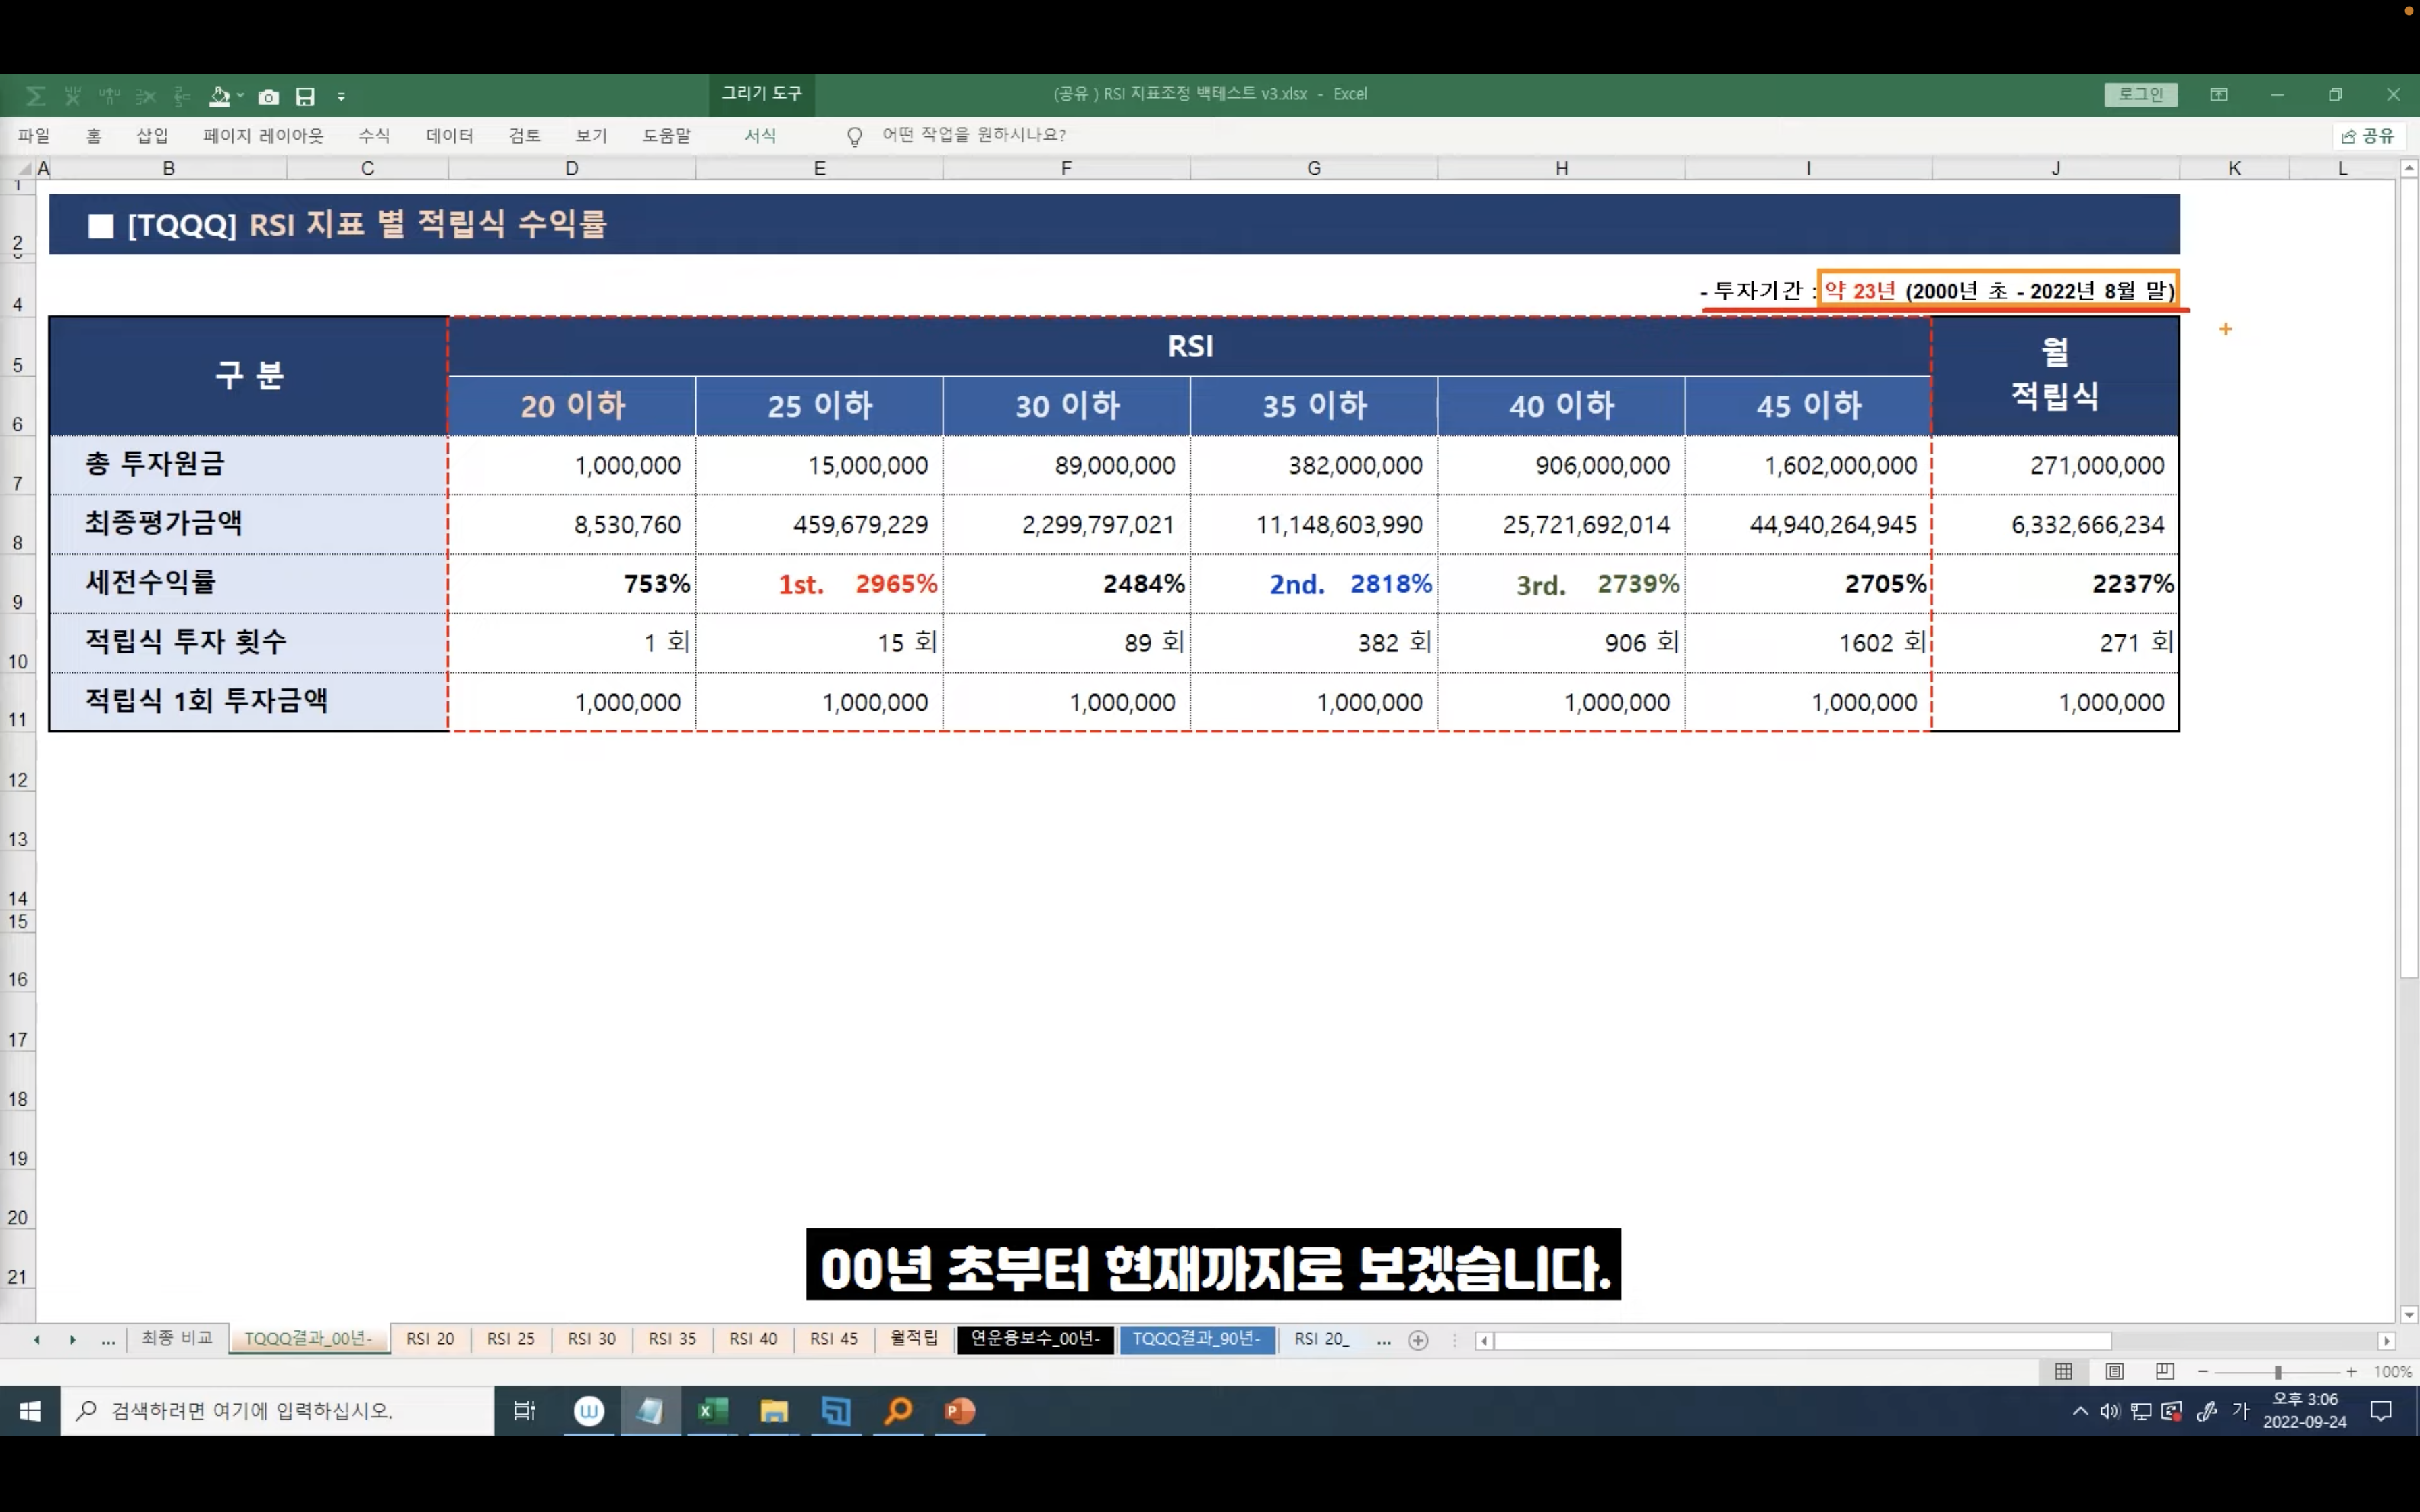
Task: Open the 수식 ribbon tab
Action: (x=374, y=135)
